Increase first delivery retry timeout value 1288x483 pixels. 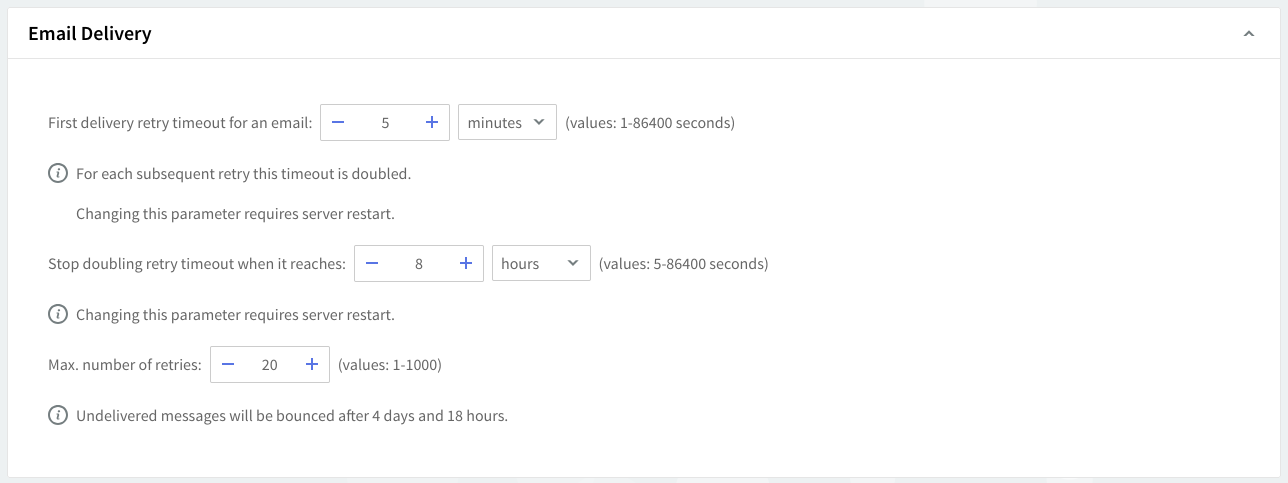[432, 123]
